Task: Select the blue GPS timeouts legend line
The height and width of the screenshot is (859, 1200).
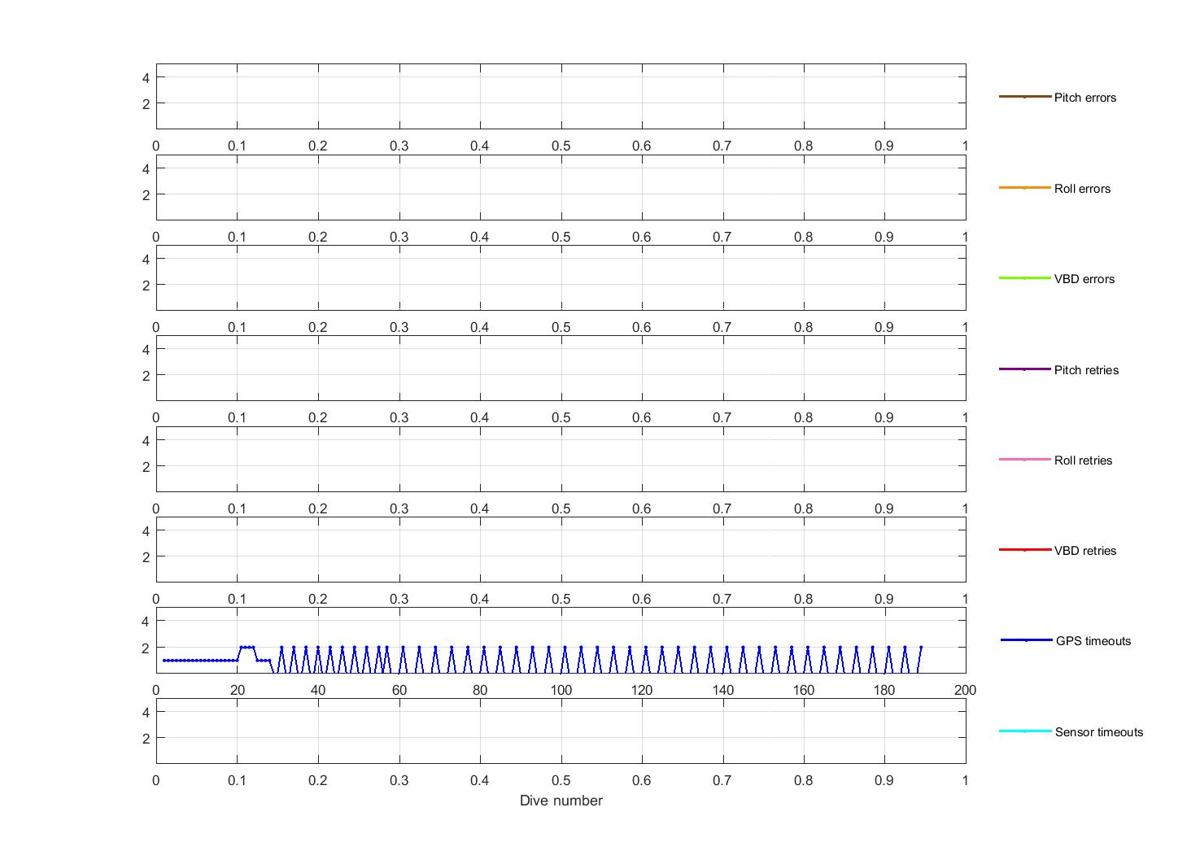Action: [1026, 640]
